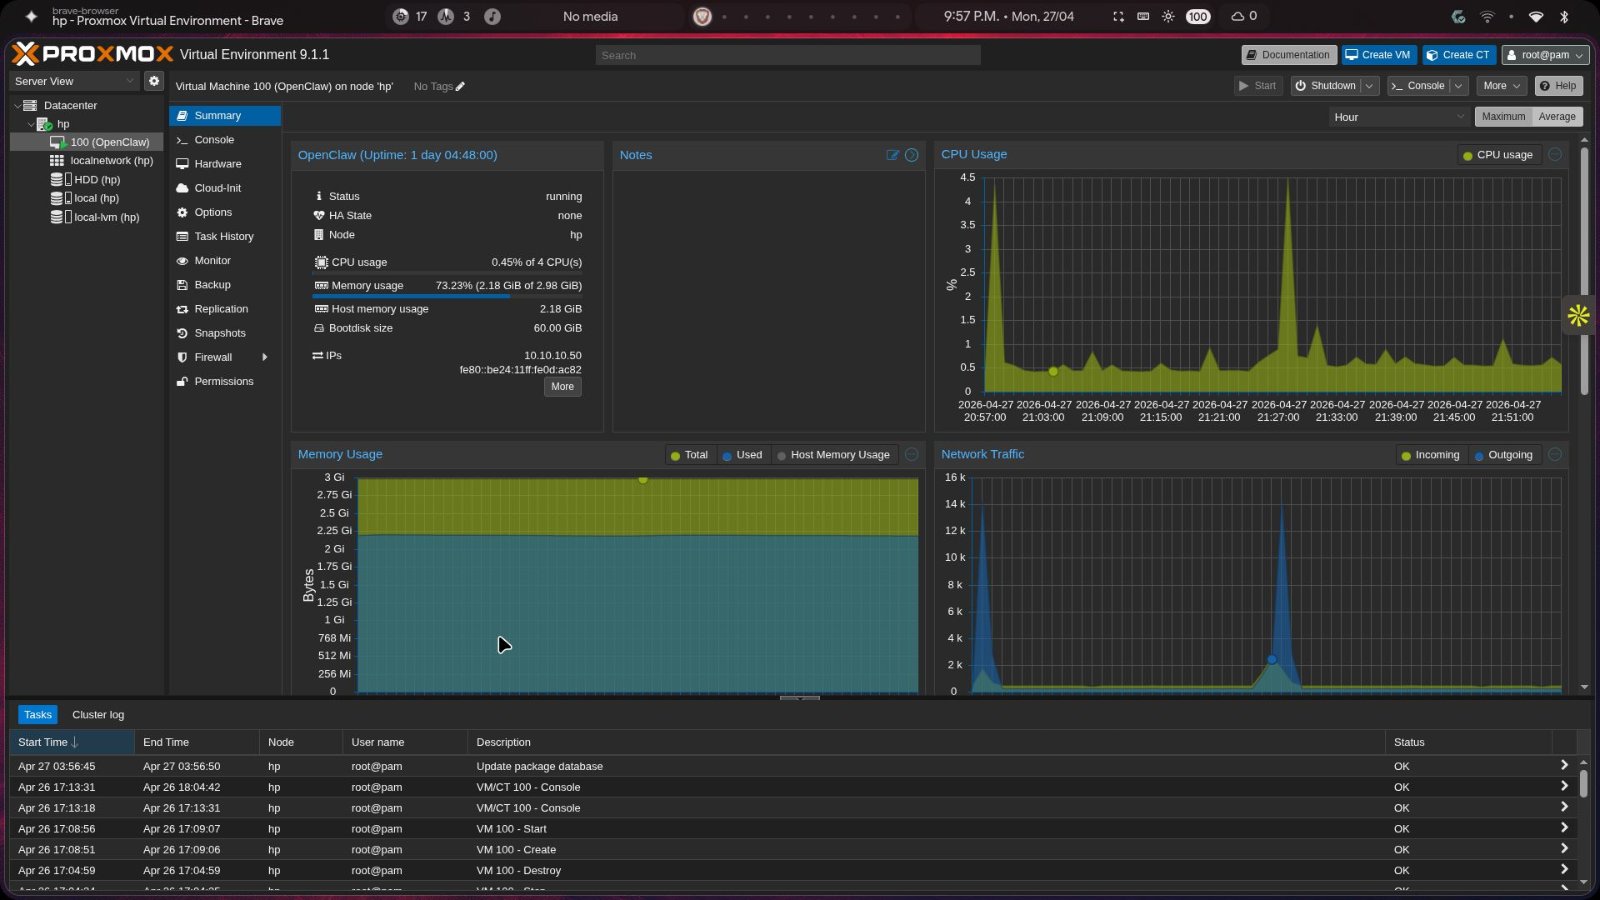Click the yellow asterisk side widget
The image size is (1600, 900).
pos(1579,316)
